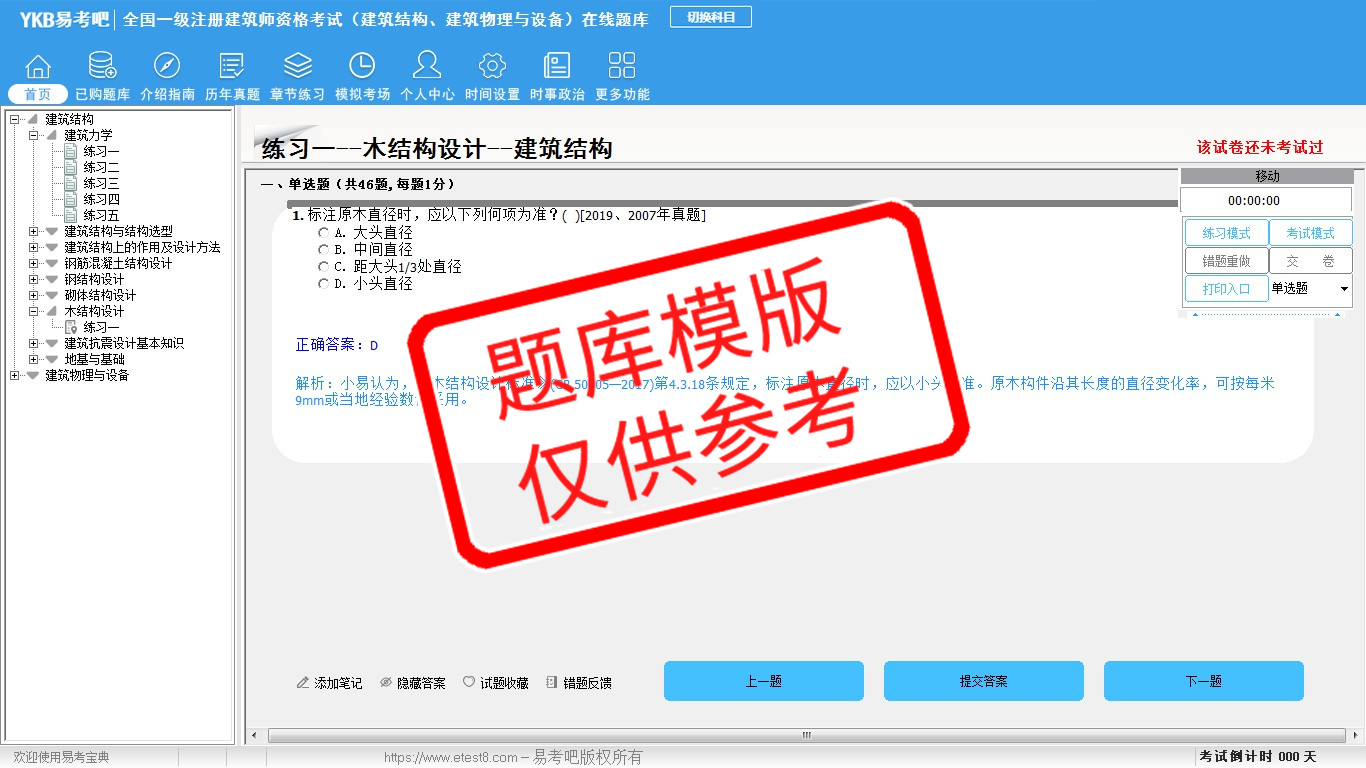Click the 打印入口 button
Viewport: 1366px width, 768px height.
[x=1226, y=289]
